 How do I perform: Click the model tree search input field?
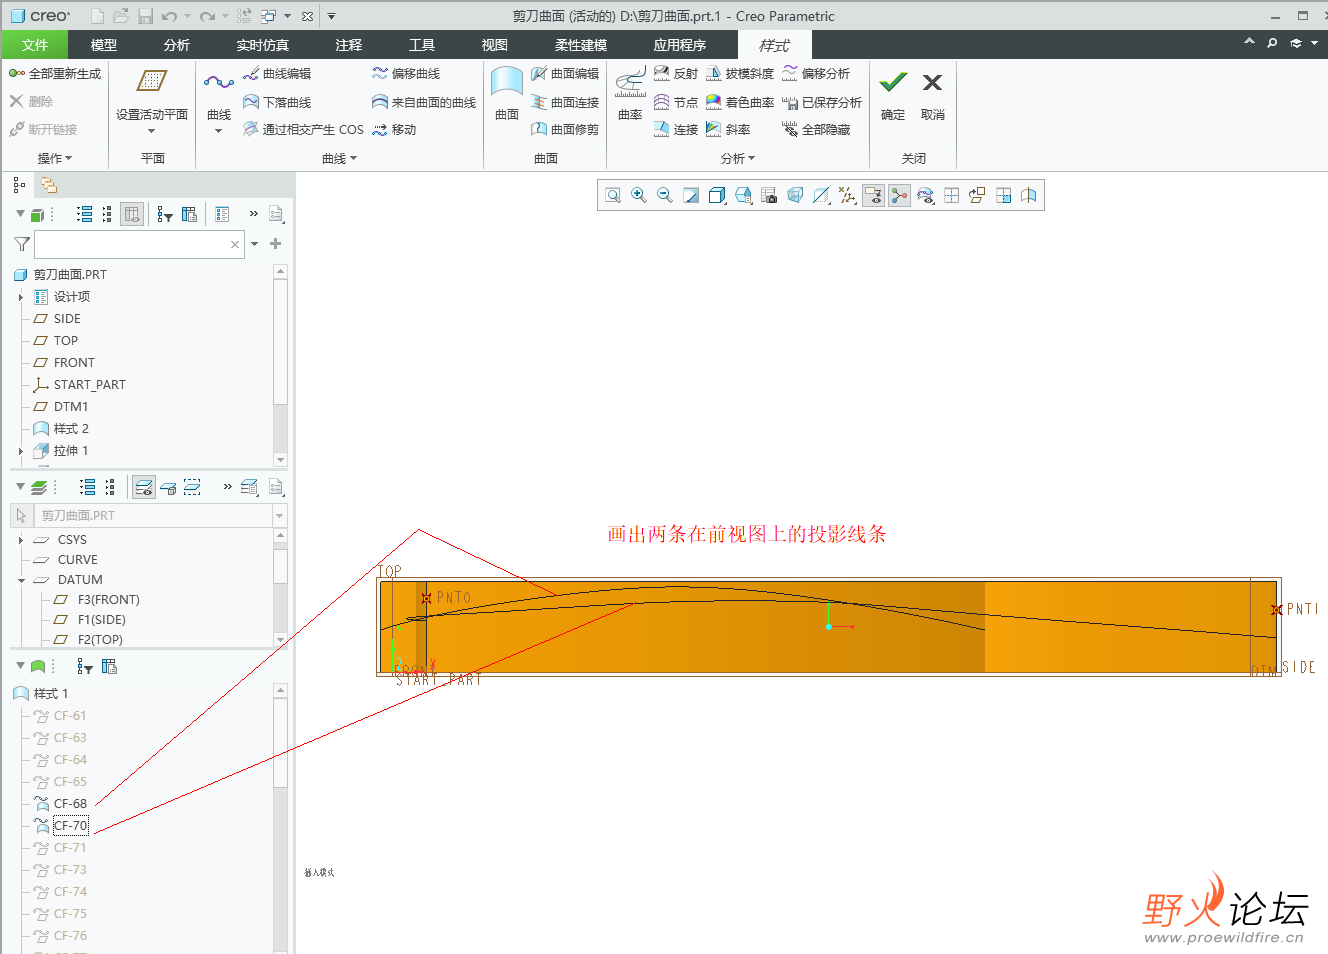[139, 244]
